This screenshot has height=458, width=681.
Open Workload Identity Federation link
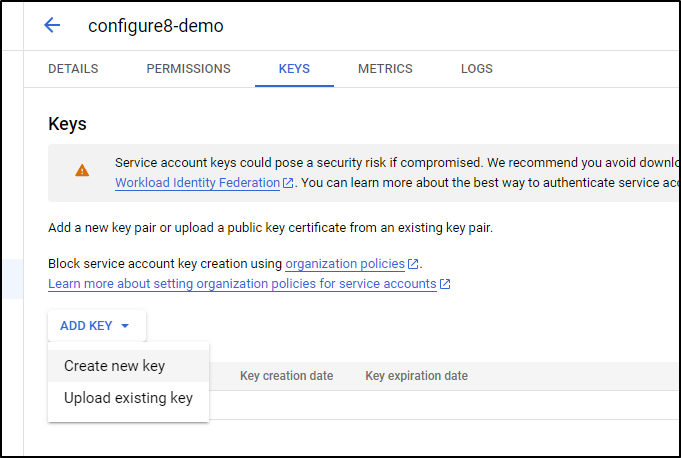point(198,183)
